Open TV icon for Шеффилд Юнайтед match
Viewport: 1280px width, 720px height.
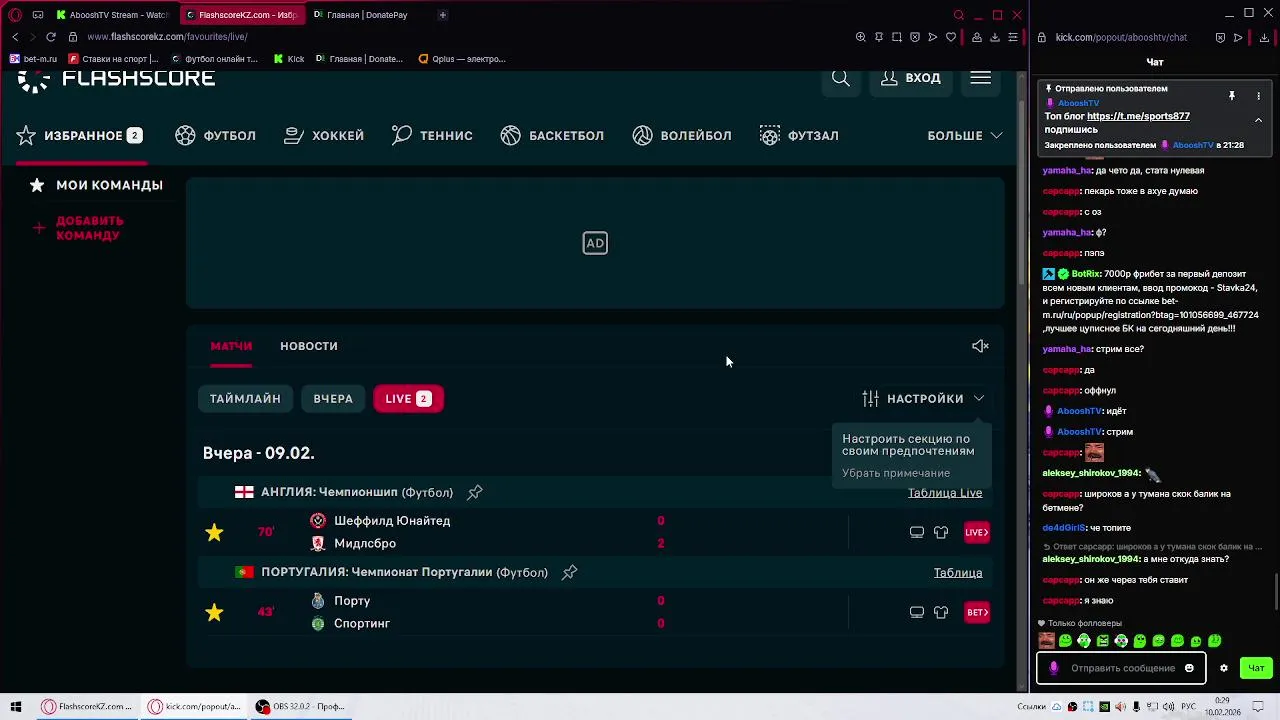[x=917, y=532]
